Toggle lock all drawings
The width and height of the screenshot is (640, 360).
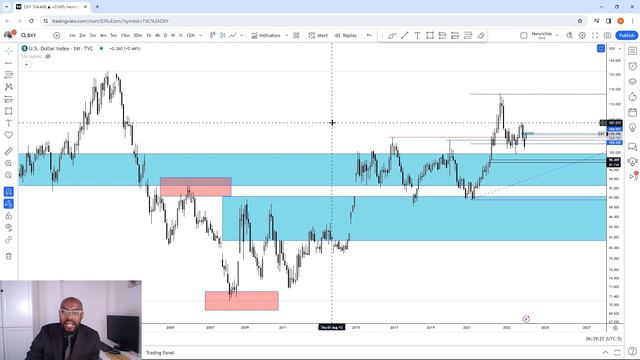point(9,216)
